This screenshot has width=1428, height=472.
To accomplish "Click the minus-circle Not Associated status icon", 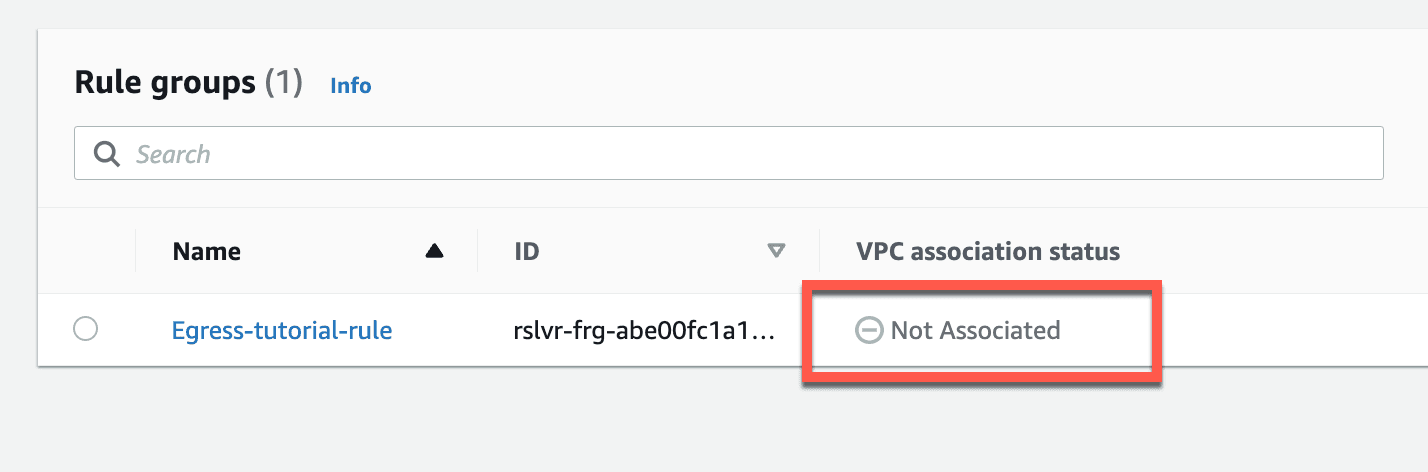I will coord(869,330).
